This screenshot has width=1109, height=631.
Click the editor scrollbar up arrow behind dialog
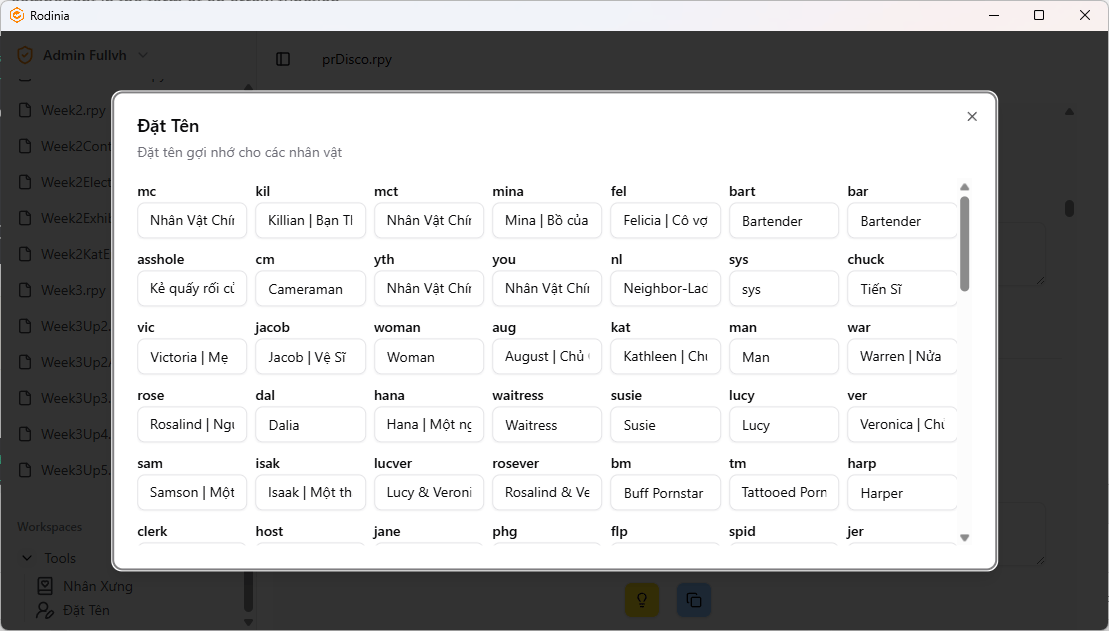pos(1069,111)
